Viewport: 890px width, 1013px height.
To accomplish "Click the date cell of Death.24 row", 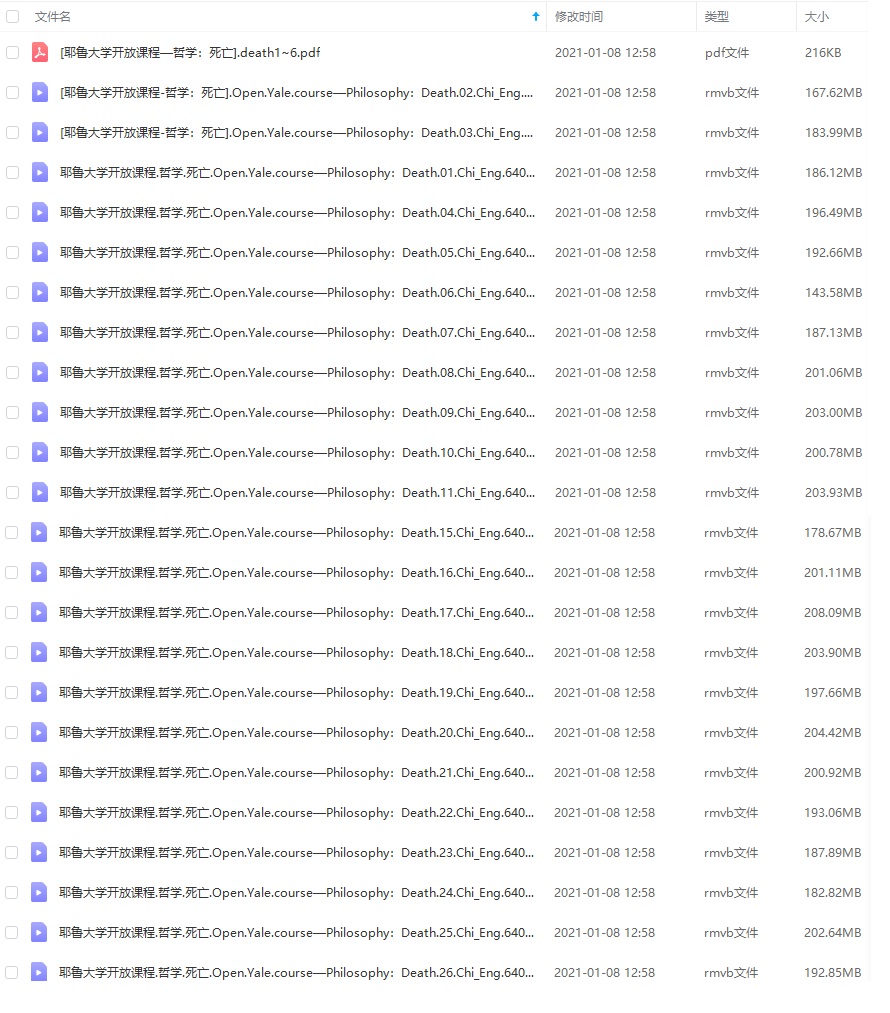I will click(x=604, y=893).
